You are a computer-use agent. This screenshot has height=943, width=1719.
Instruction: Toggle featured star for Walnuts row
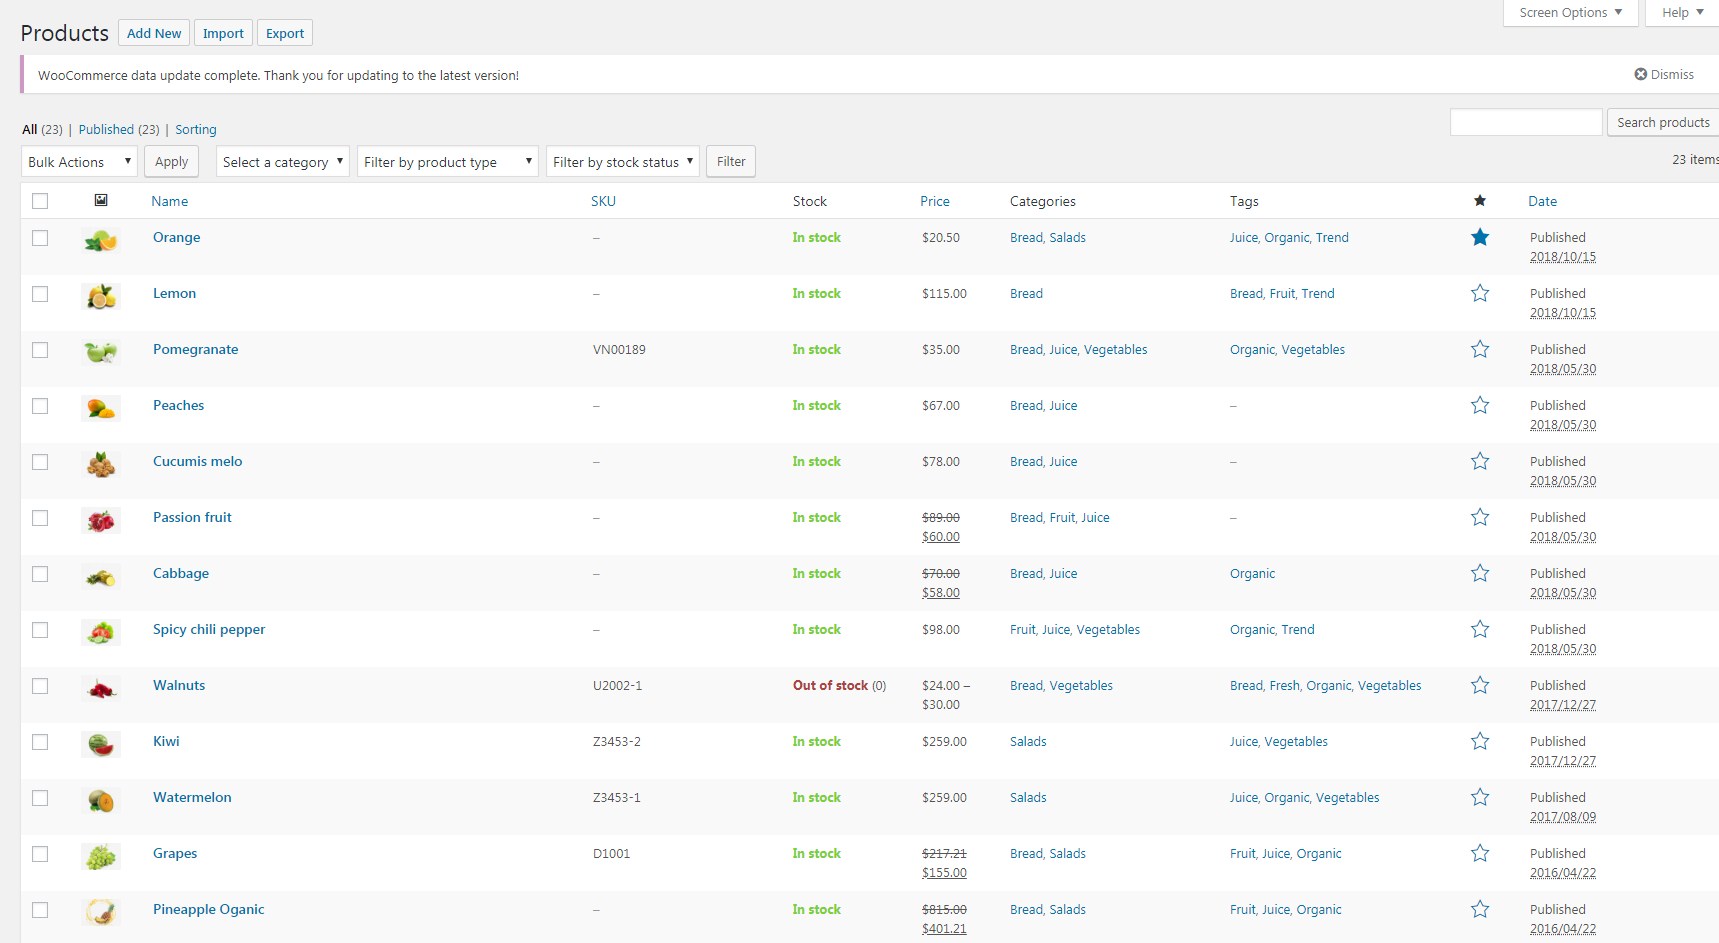[1480, 685]
